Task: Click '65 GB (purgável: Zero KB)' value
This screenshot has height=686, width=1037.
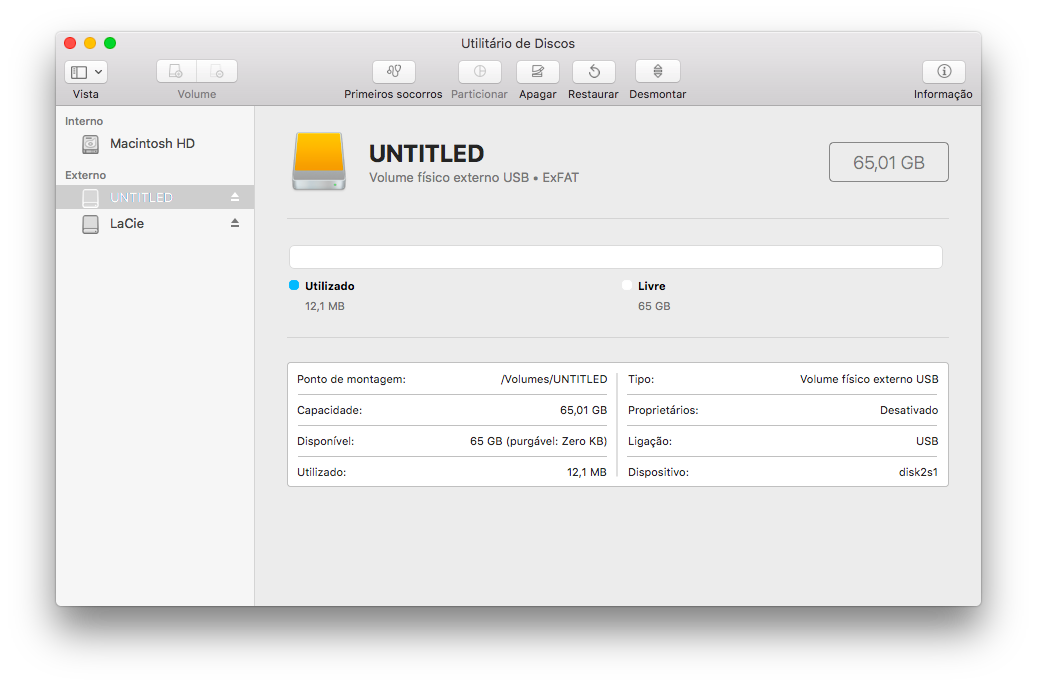Action: [x=538, y=441]
